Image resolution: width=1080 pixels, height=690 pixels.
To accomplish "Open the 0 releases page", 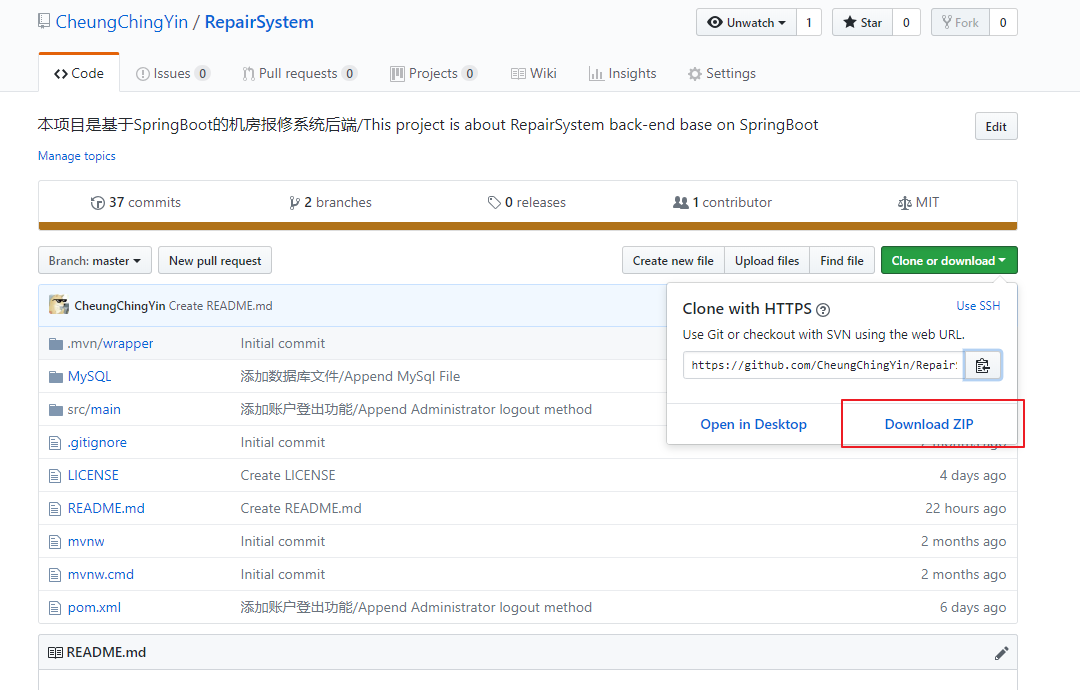I will [527, 202].
